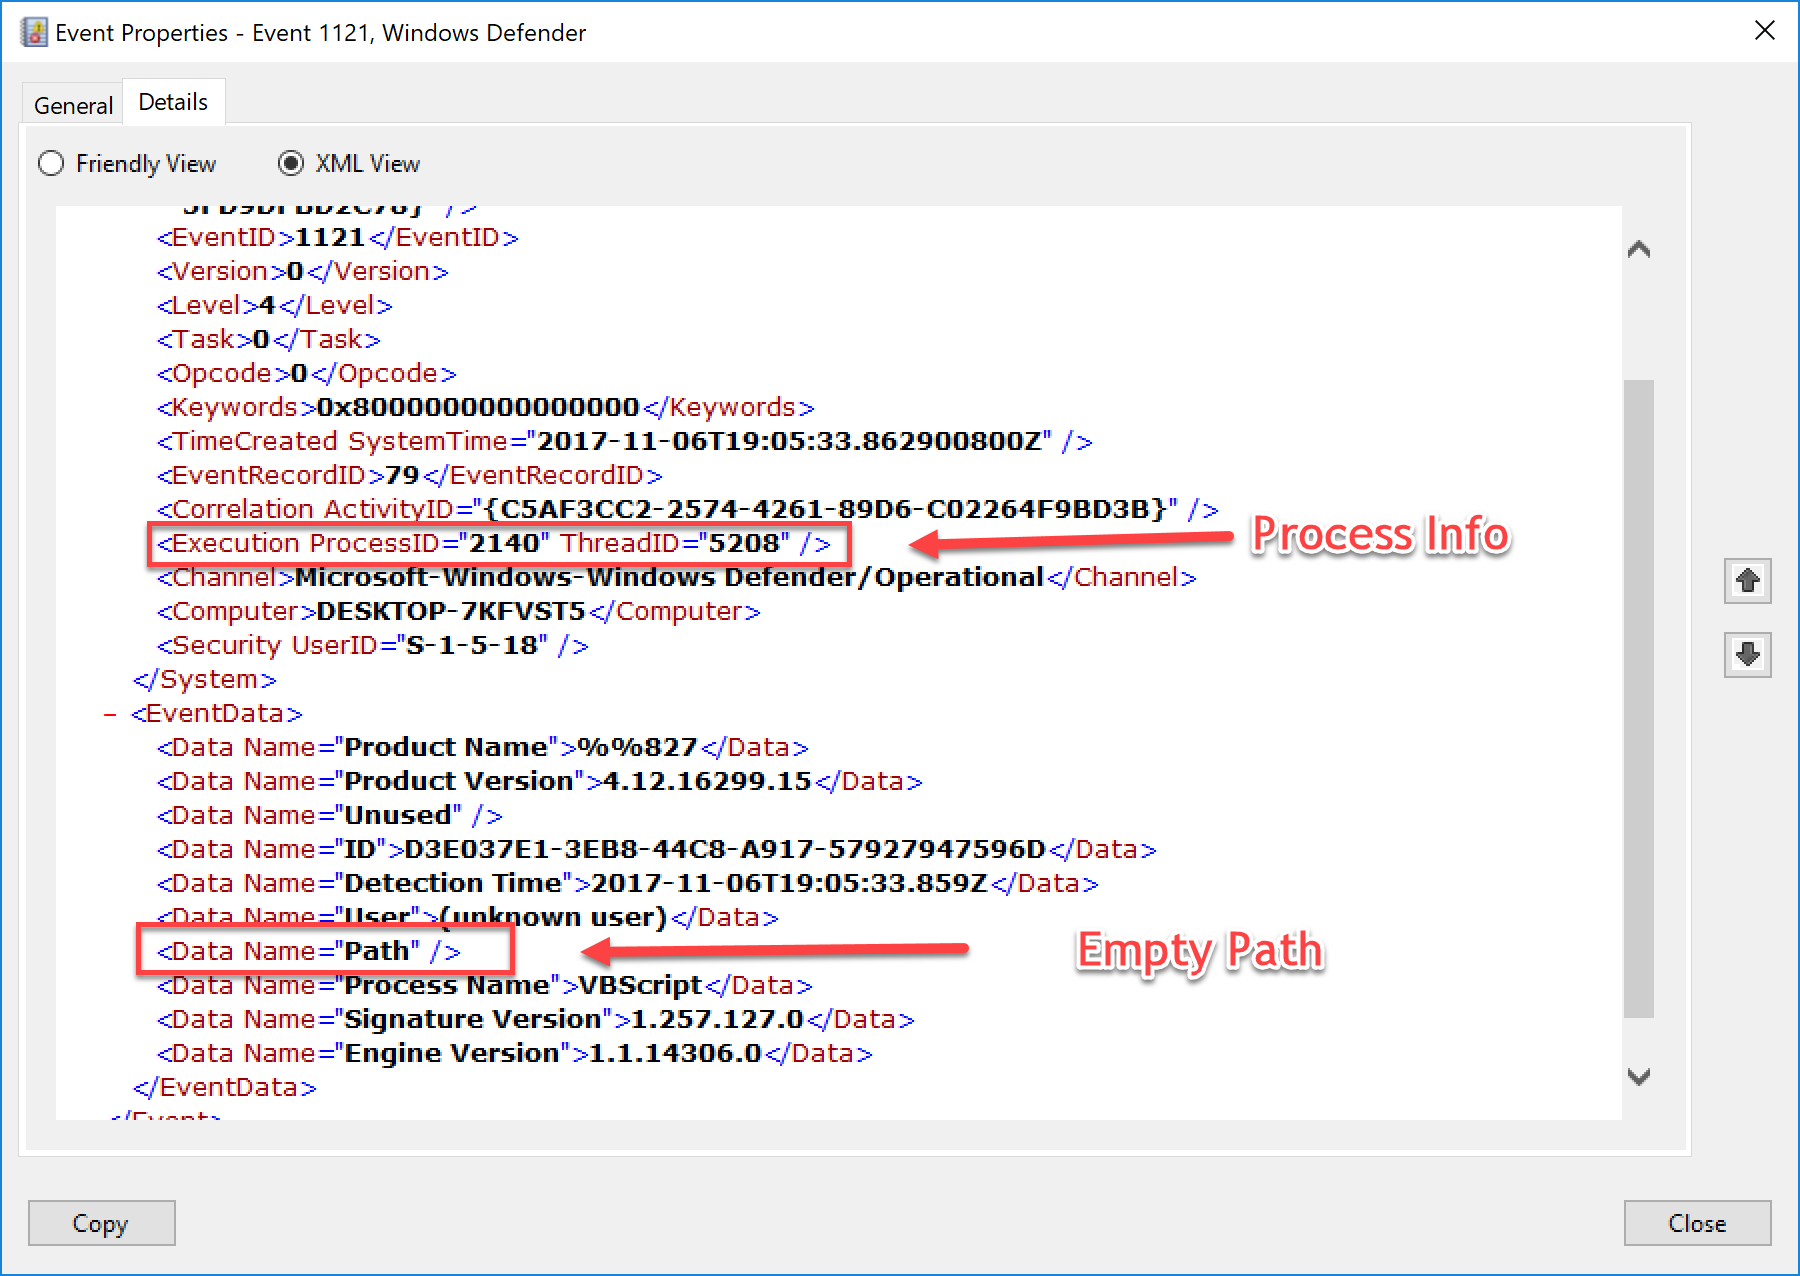Click the EventRecordID 79 line

[x=410, y=476]
